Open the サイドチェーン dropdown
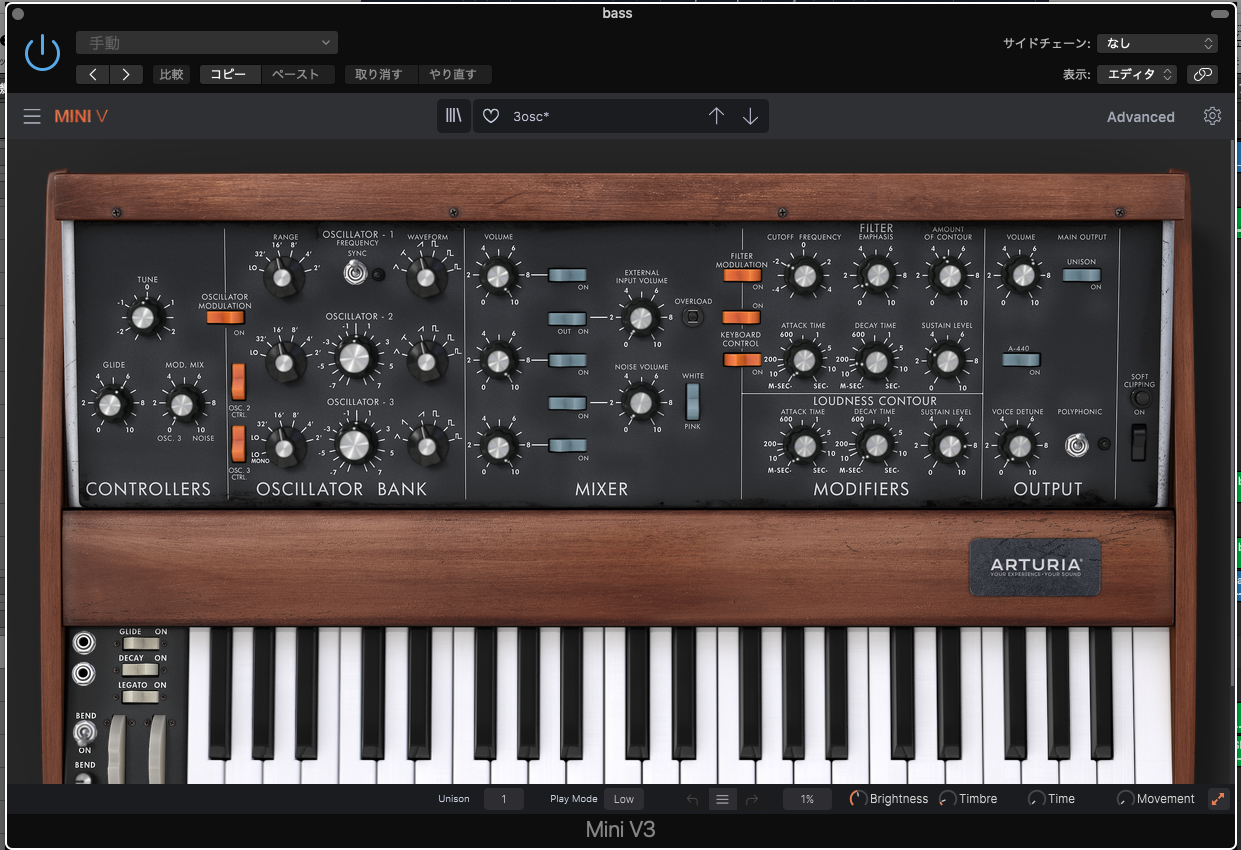The image size is (1241, 850). (1156, 43)
